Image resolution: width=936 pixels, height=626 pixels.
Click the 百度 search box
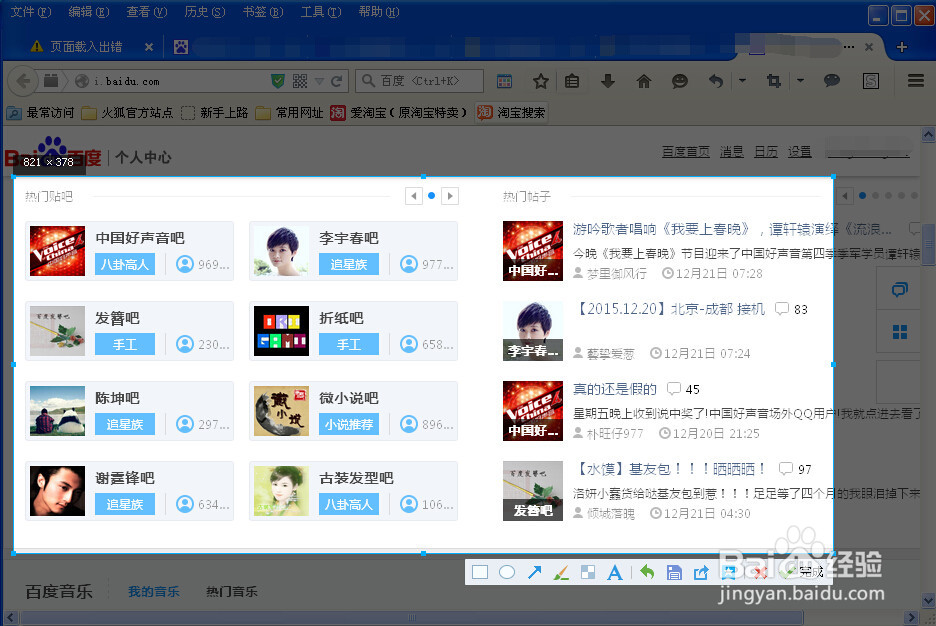point(419,81)
